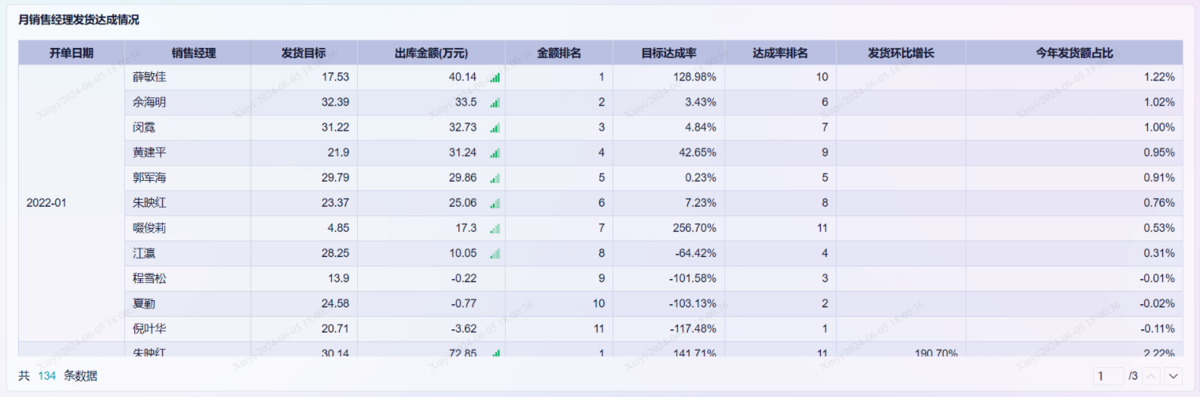Click the bar-chart icon beside 17.3
Image resolution: width=1200 pixels, height=397 pixels.
(494, 229)
